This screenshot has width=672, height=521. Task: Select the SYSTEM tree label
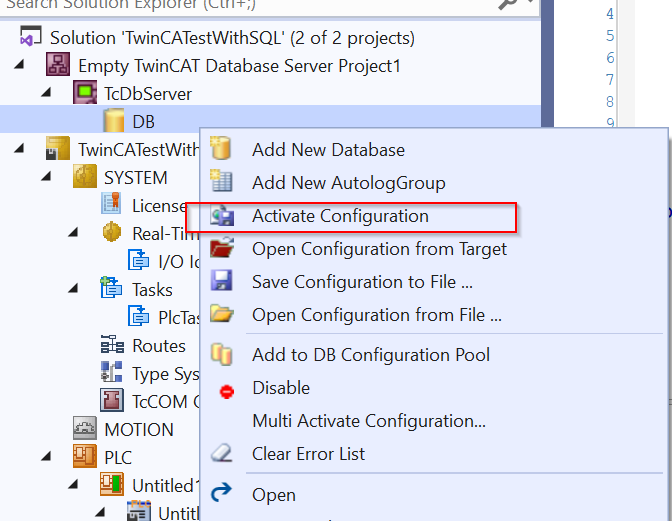135,178
